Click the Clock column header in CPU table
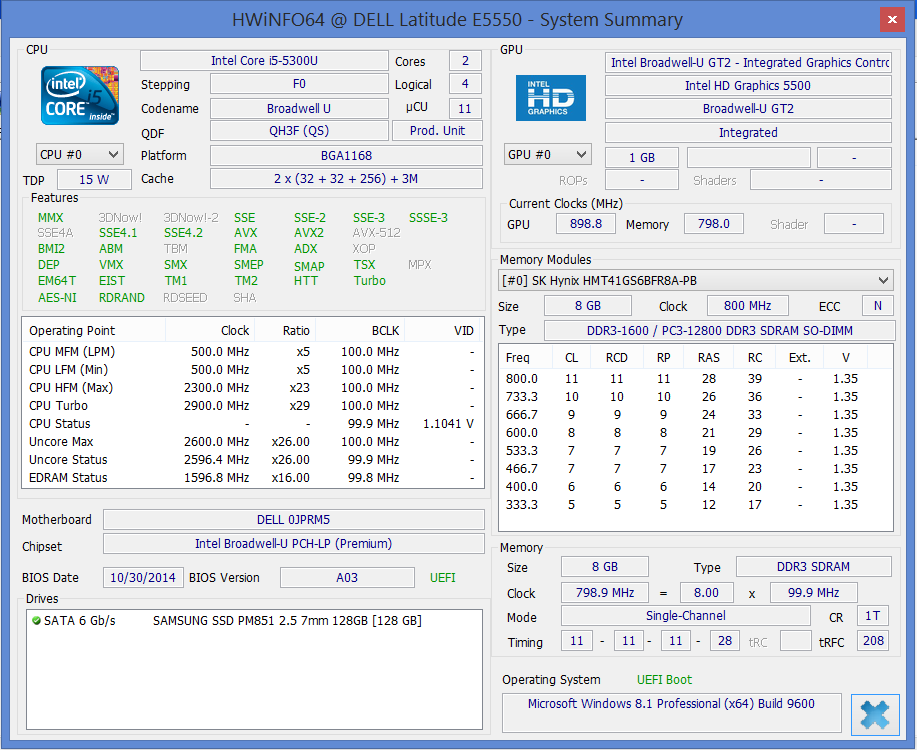The image size is (917, 750). coord(211,331)
